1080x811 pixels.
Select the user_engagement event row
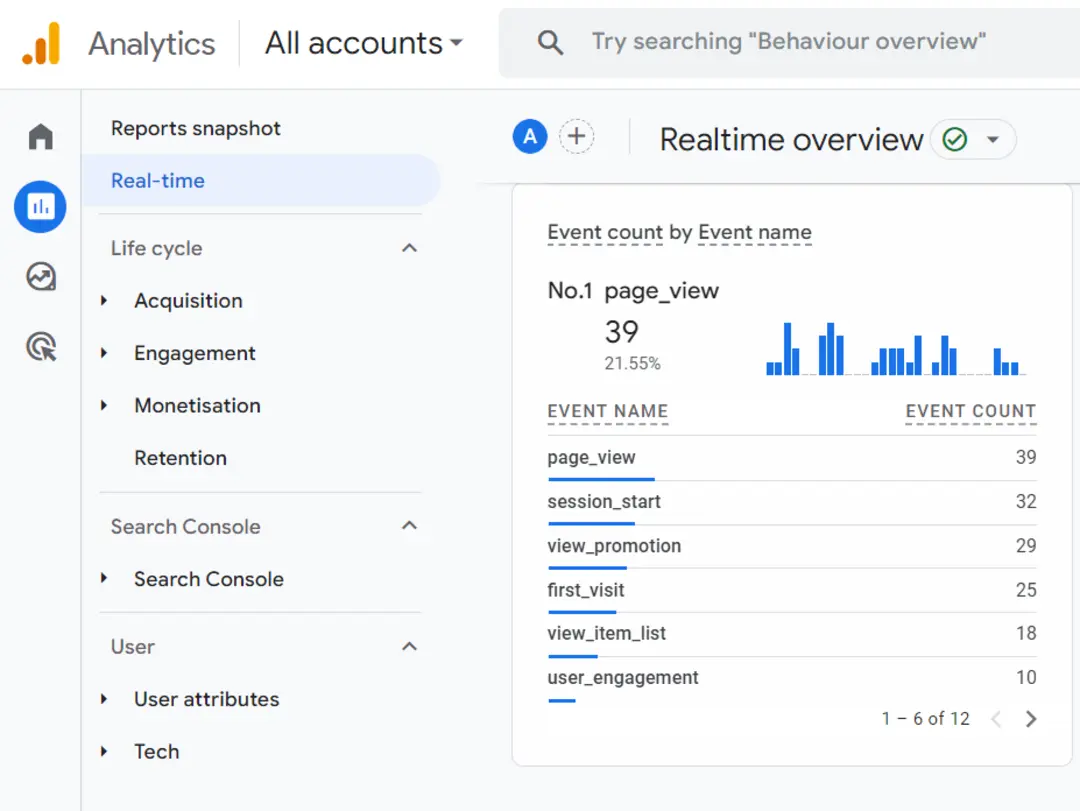coord(791,678)
